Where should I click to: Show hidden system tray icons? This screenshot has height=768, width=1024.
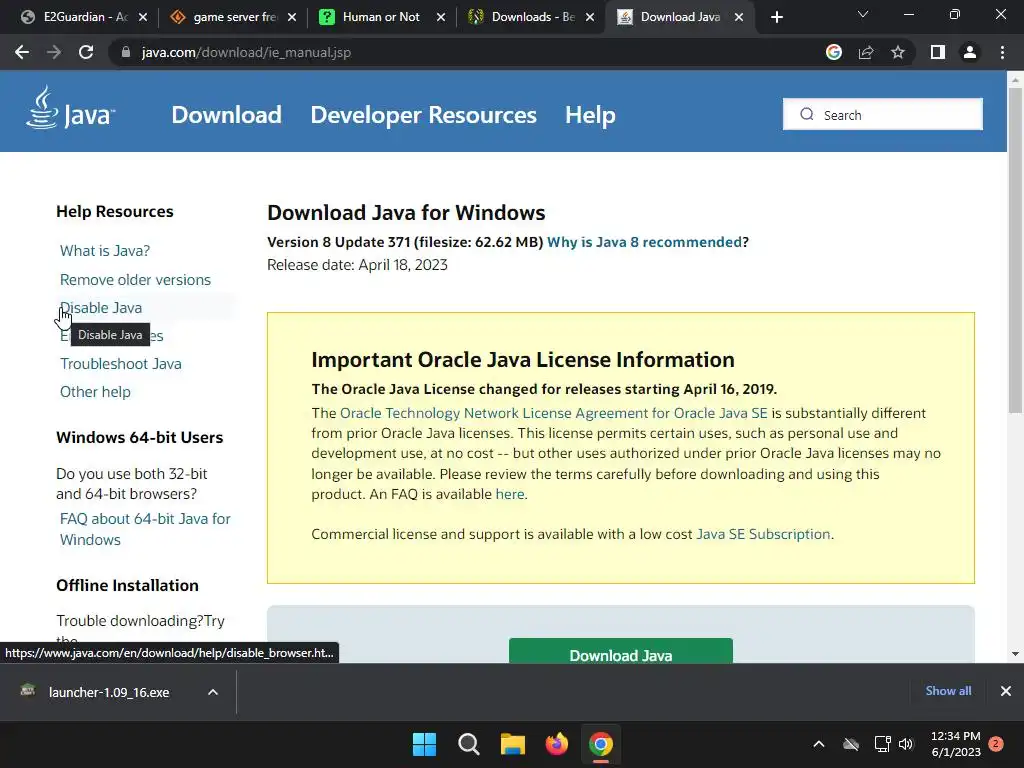pos(818,744)
